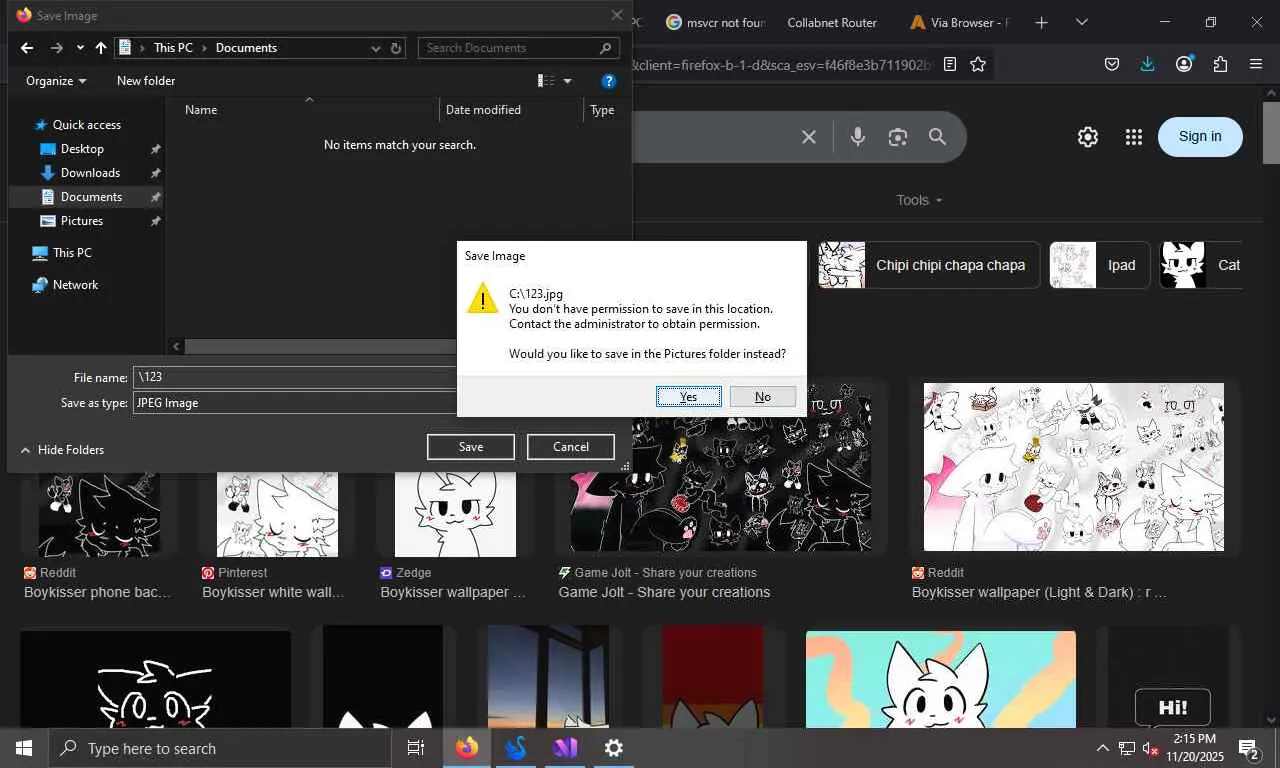Image resolution: width=1280 pixels, height=768 pixels.
Task: Go back in the Save Image dialog
Action: 27,48
